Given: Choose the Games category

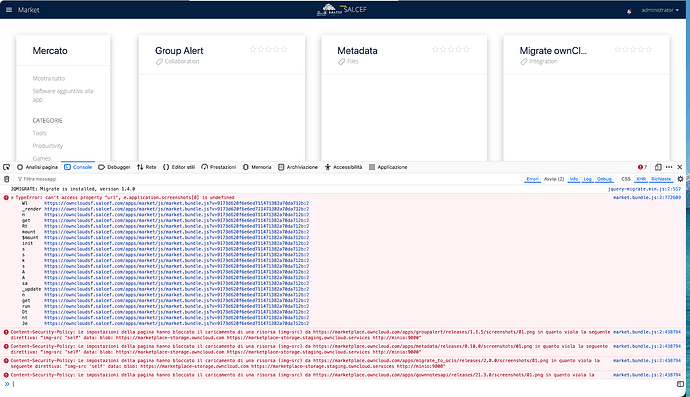Looking at the screenshot, I should [41, 158].
